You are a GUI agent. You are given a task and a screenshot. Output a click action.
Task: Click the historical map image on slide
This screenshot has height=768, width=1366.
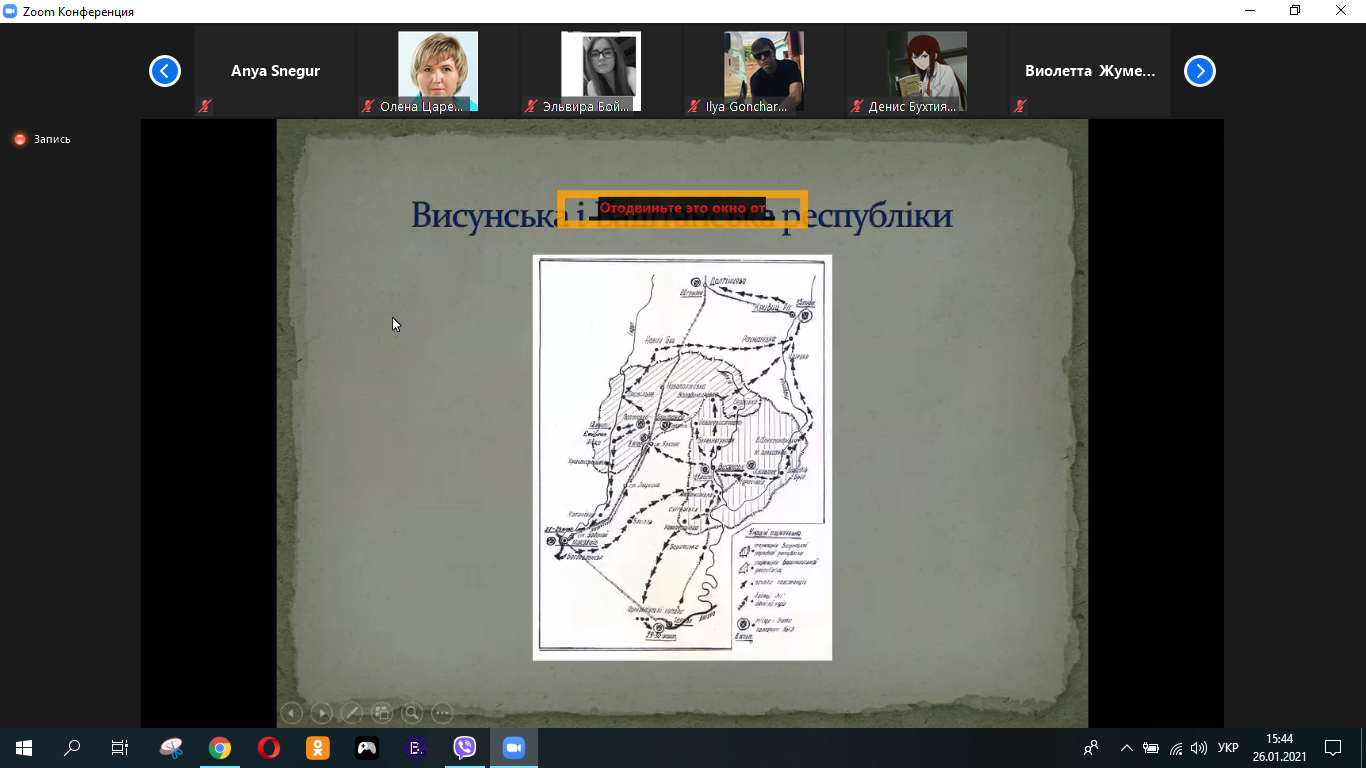click(682, 457)
